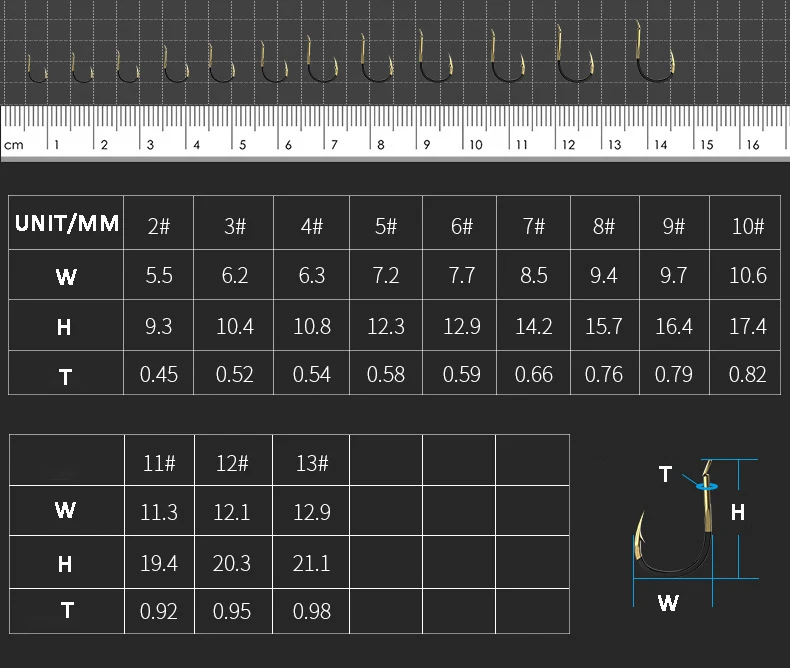The height and width of the screenshot is (668, 790).
Task: Select the 10# size column header
Action: (748, 226)
